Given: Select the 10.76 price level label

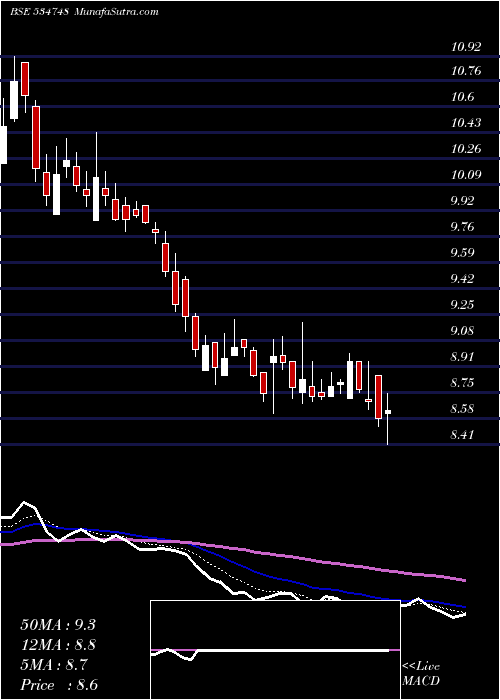Looking at the screenshot, I should pos(466,71).
